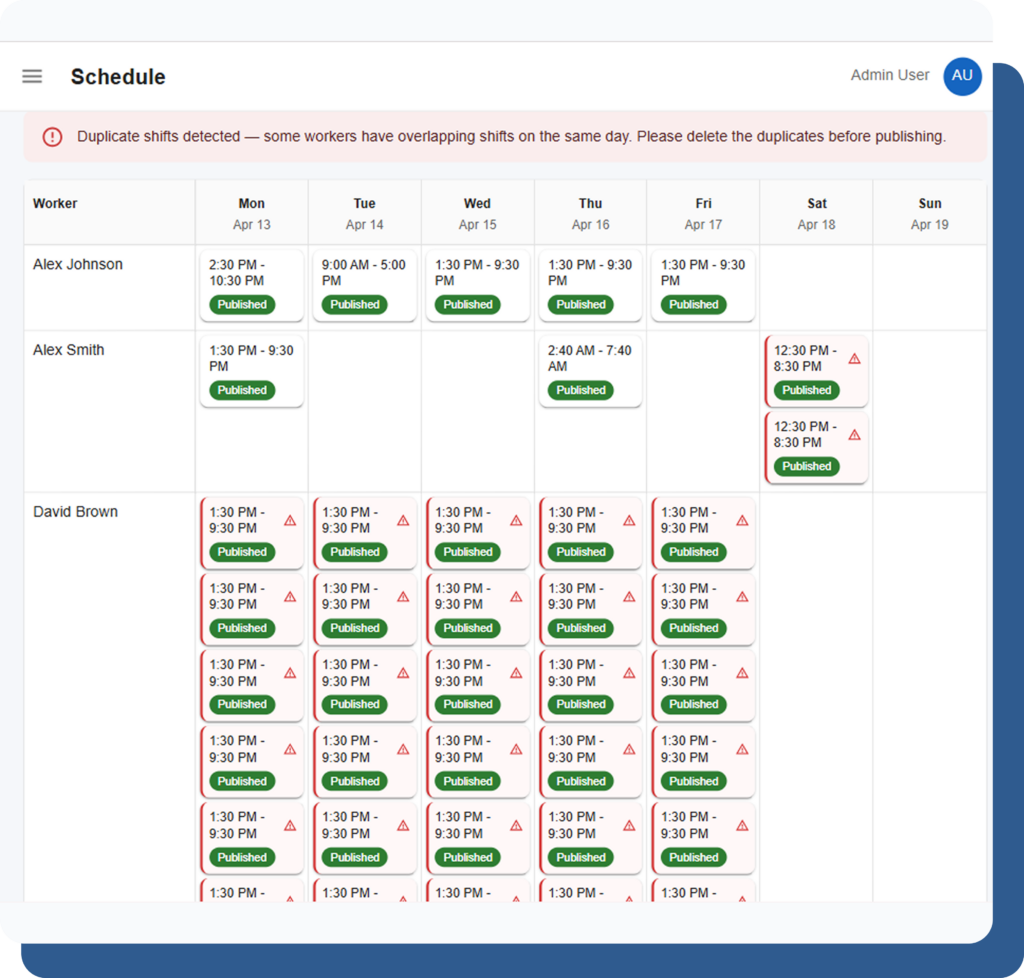Click warning icon on David Brown's second Tuesday shift

403,597
